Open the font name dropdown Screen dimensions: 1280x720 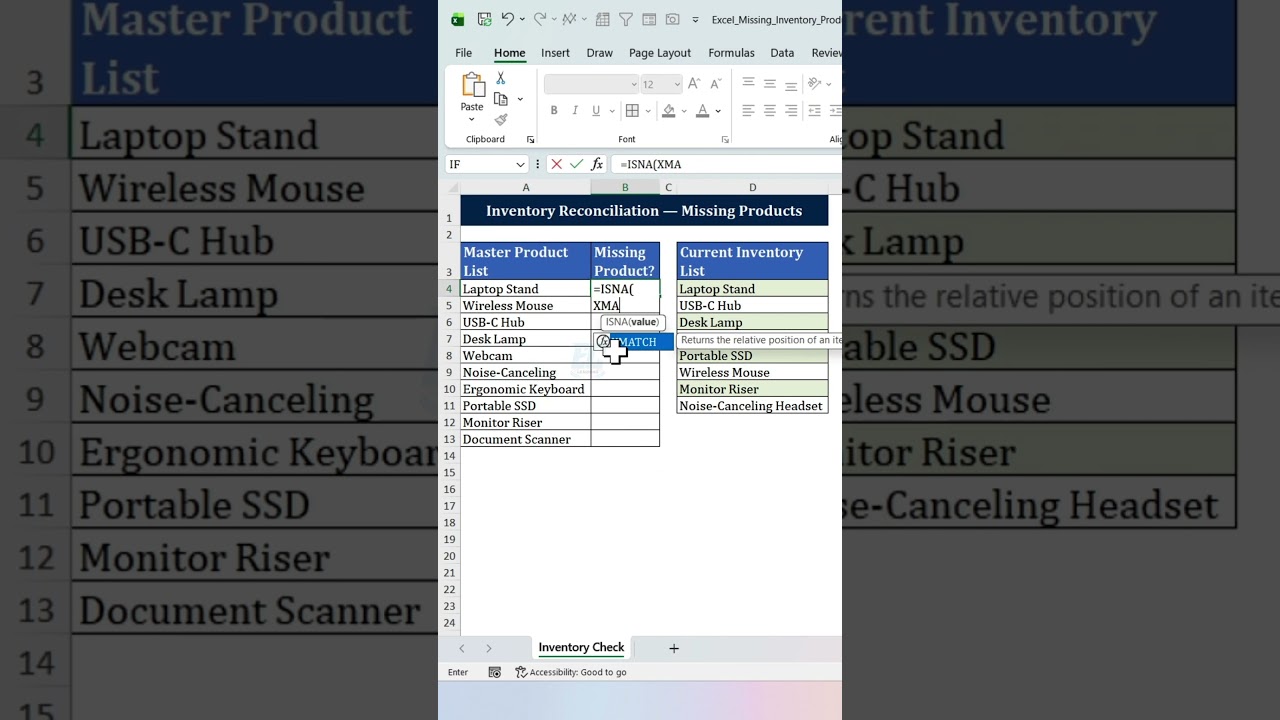[633, 84]
